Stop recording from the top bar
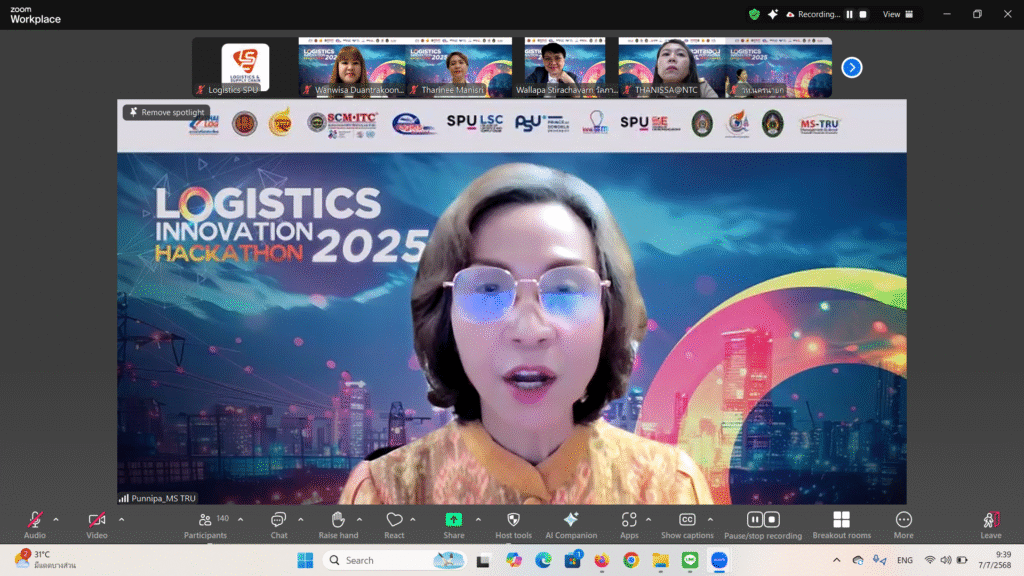The height and width of the screenshot is (576, 1024). tap(863, 14)
